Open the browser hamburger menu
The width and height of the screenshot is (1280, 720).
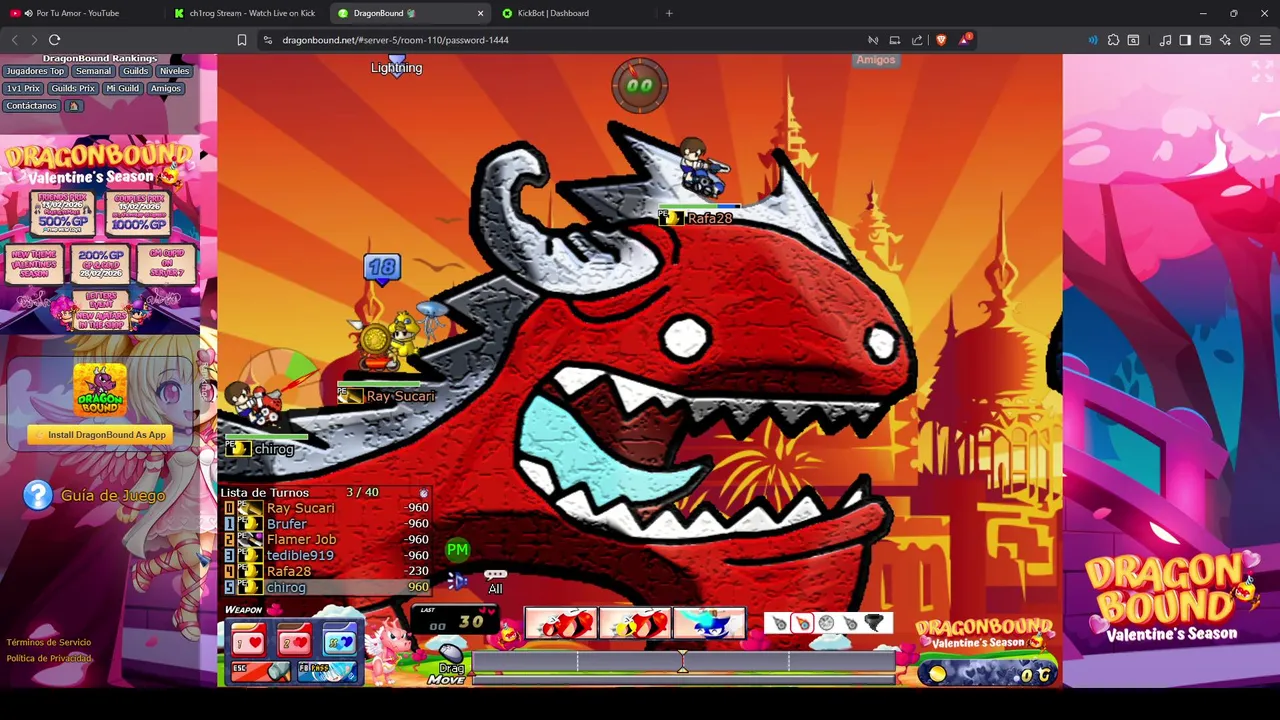[1265, 40]
